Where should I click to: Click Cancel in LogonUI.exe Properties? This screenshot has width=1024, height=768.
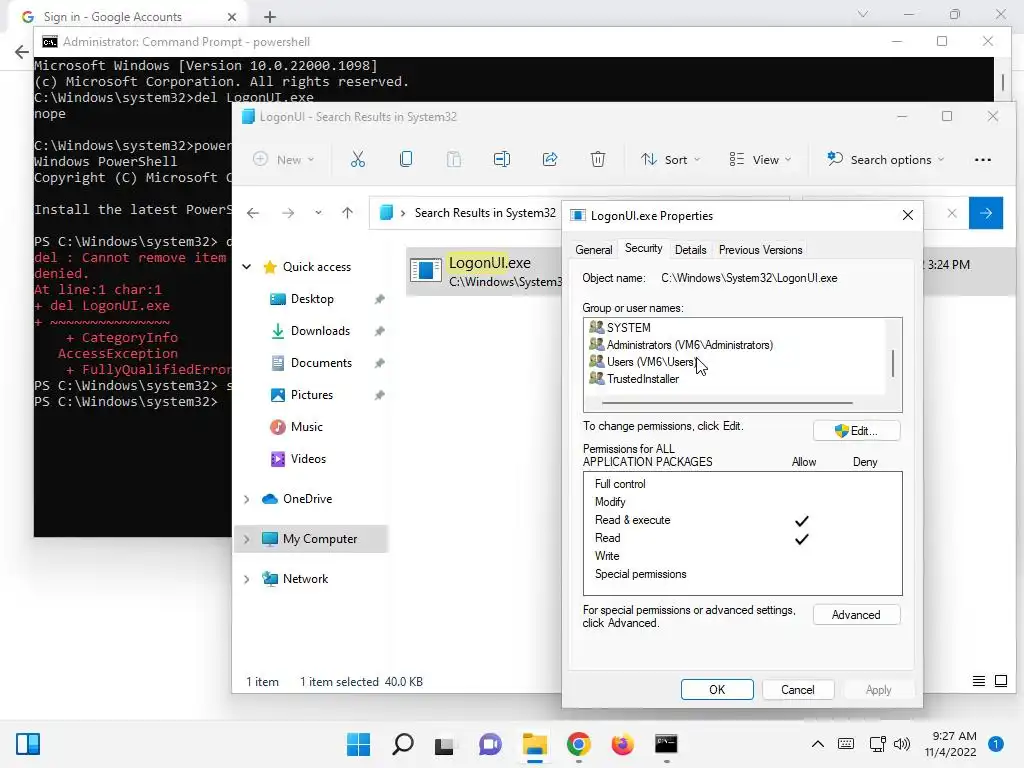click(x=797, y=690)
